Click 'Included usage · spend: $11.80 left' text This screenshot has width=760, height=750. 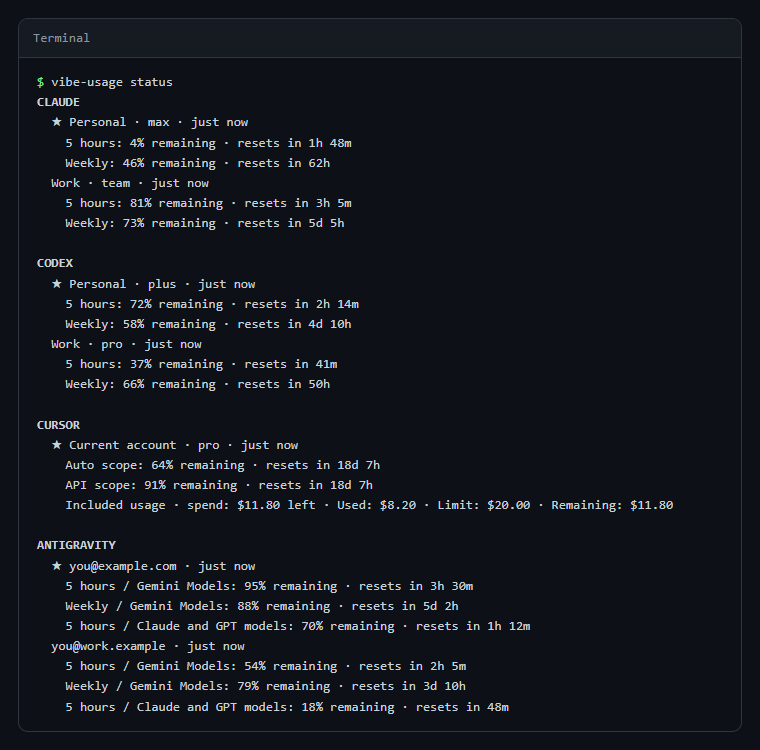(190, 505)
